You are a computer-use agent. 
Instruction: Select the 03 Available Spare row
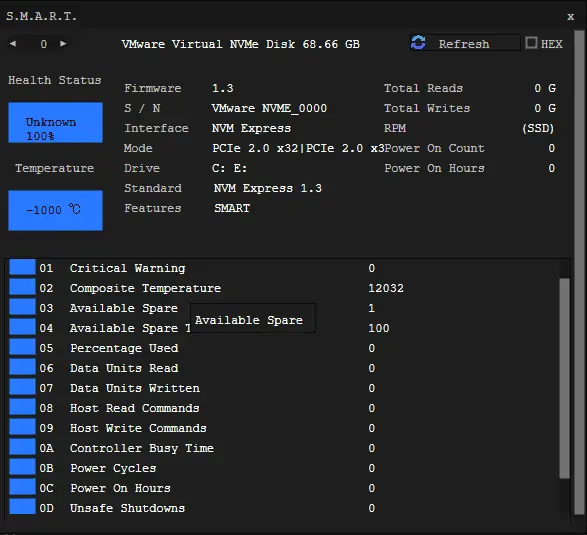click(283, 308)
